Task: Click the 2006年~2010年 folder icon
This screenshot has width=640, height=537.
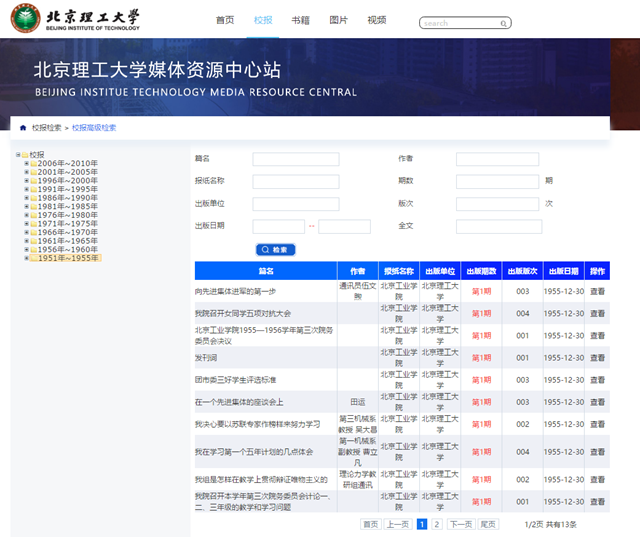Action: [x=33, y=163]
